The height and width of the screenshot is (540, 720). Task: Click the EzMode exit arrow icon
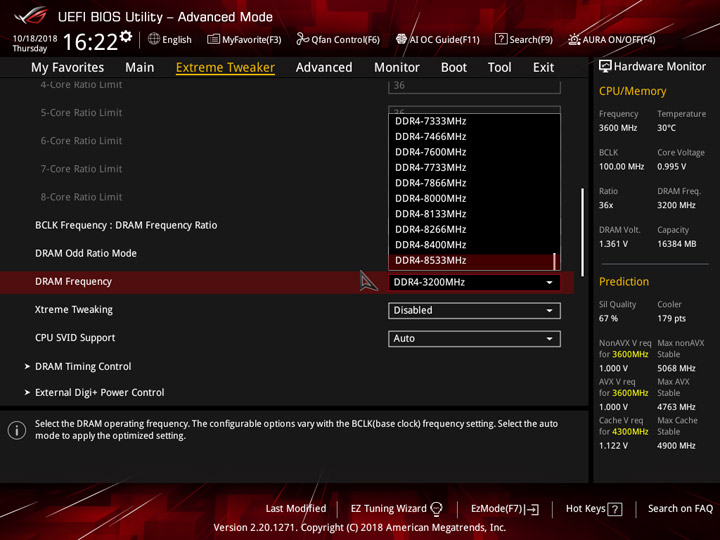coord(532,509)
